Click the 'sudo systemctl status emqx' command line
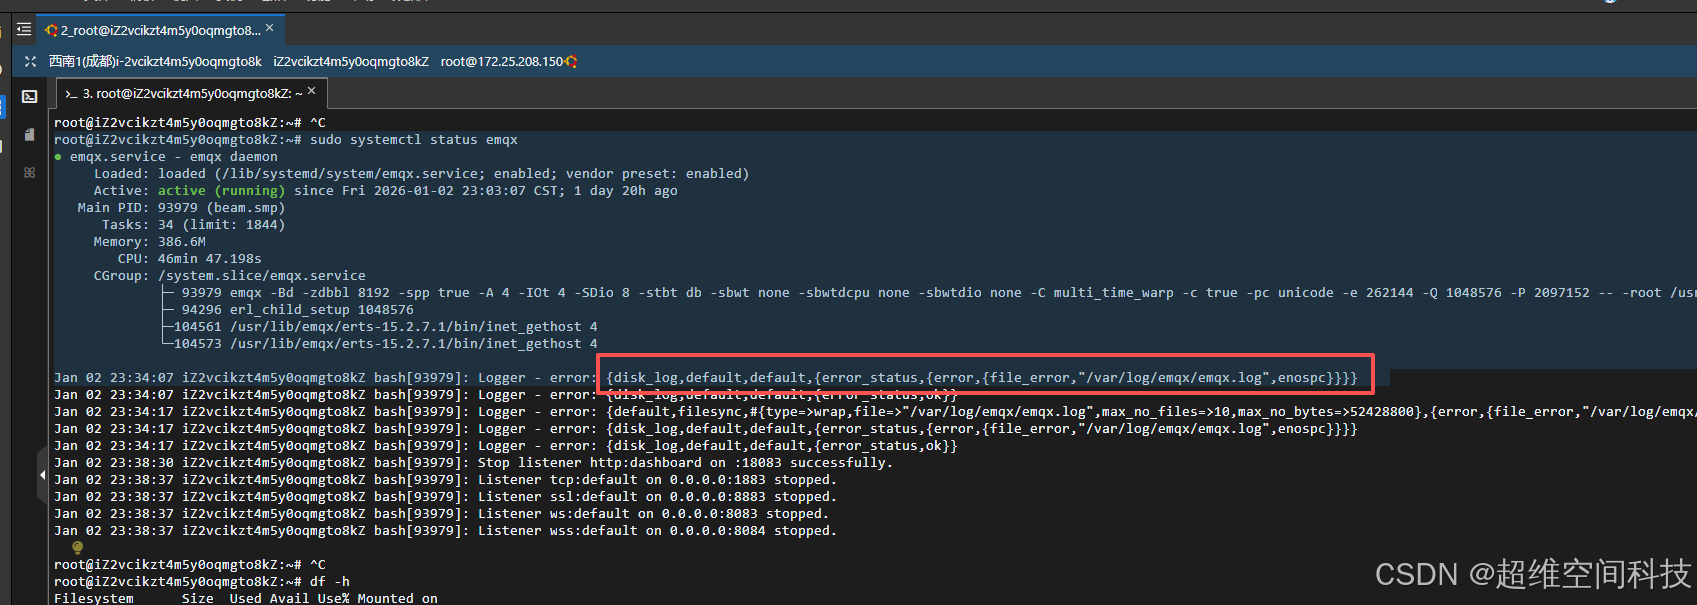1697x605 pixels. coord(414,139)
